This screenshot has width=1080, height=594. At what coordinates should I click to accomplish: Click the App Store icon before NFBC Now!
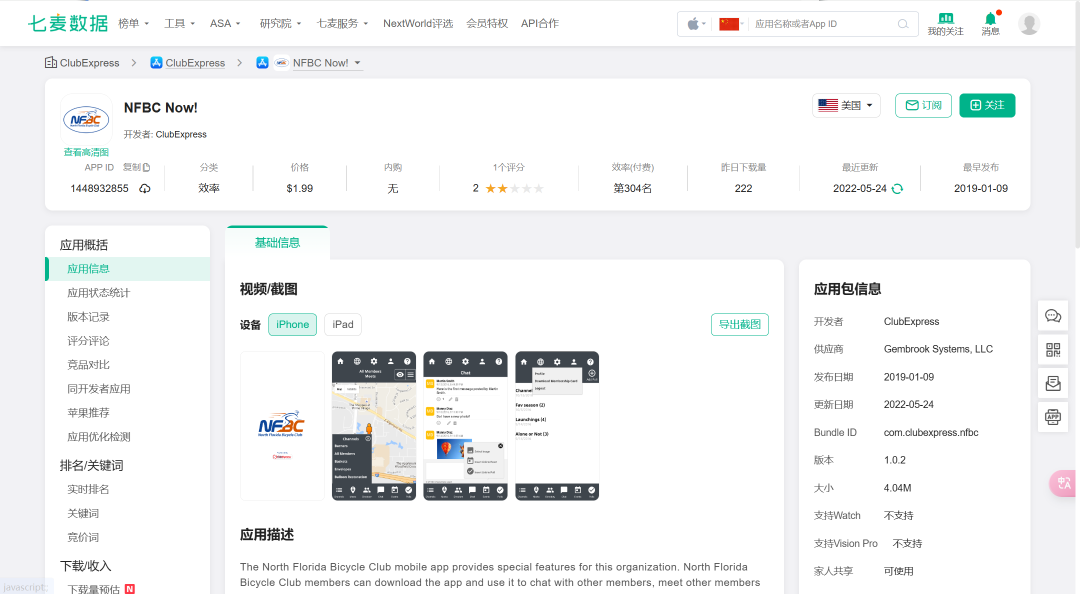pos(262,63)
